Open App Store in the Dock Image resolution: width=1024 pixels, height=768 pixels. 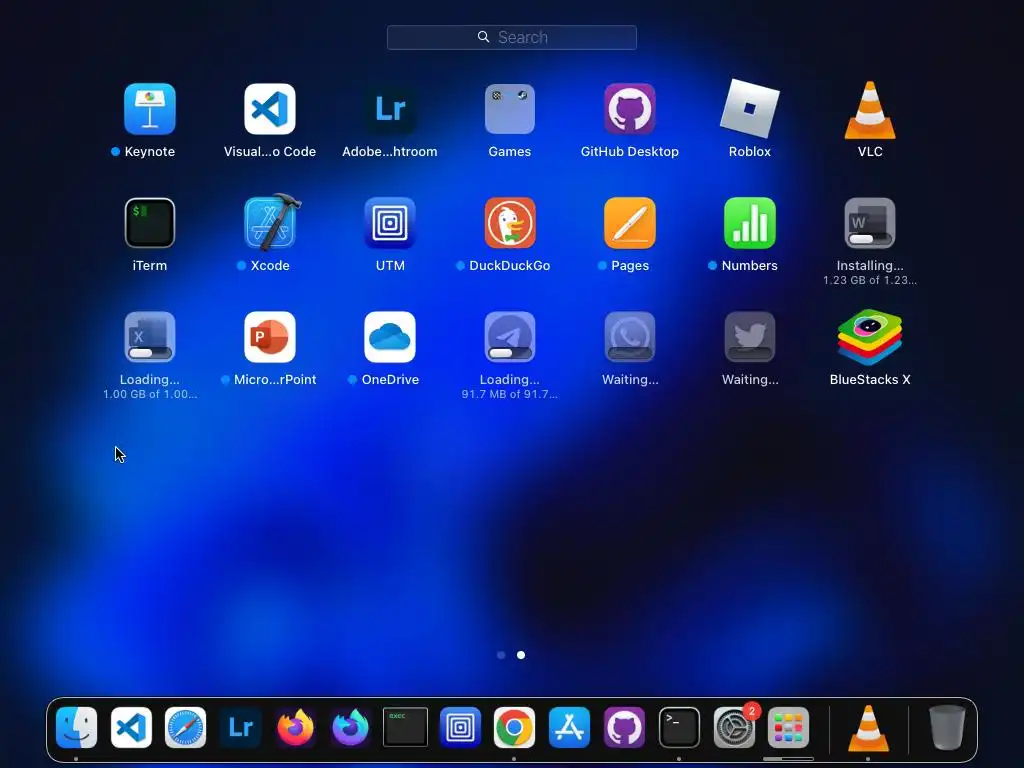point(569,728)
